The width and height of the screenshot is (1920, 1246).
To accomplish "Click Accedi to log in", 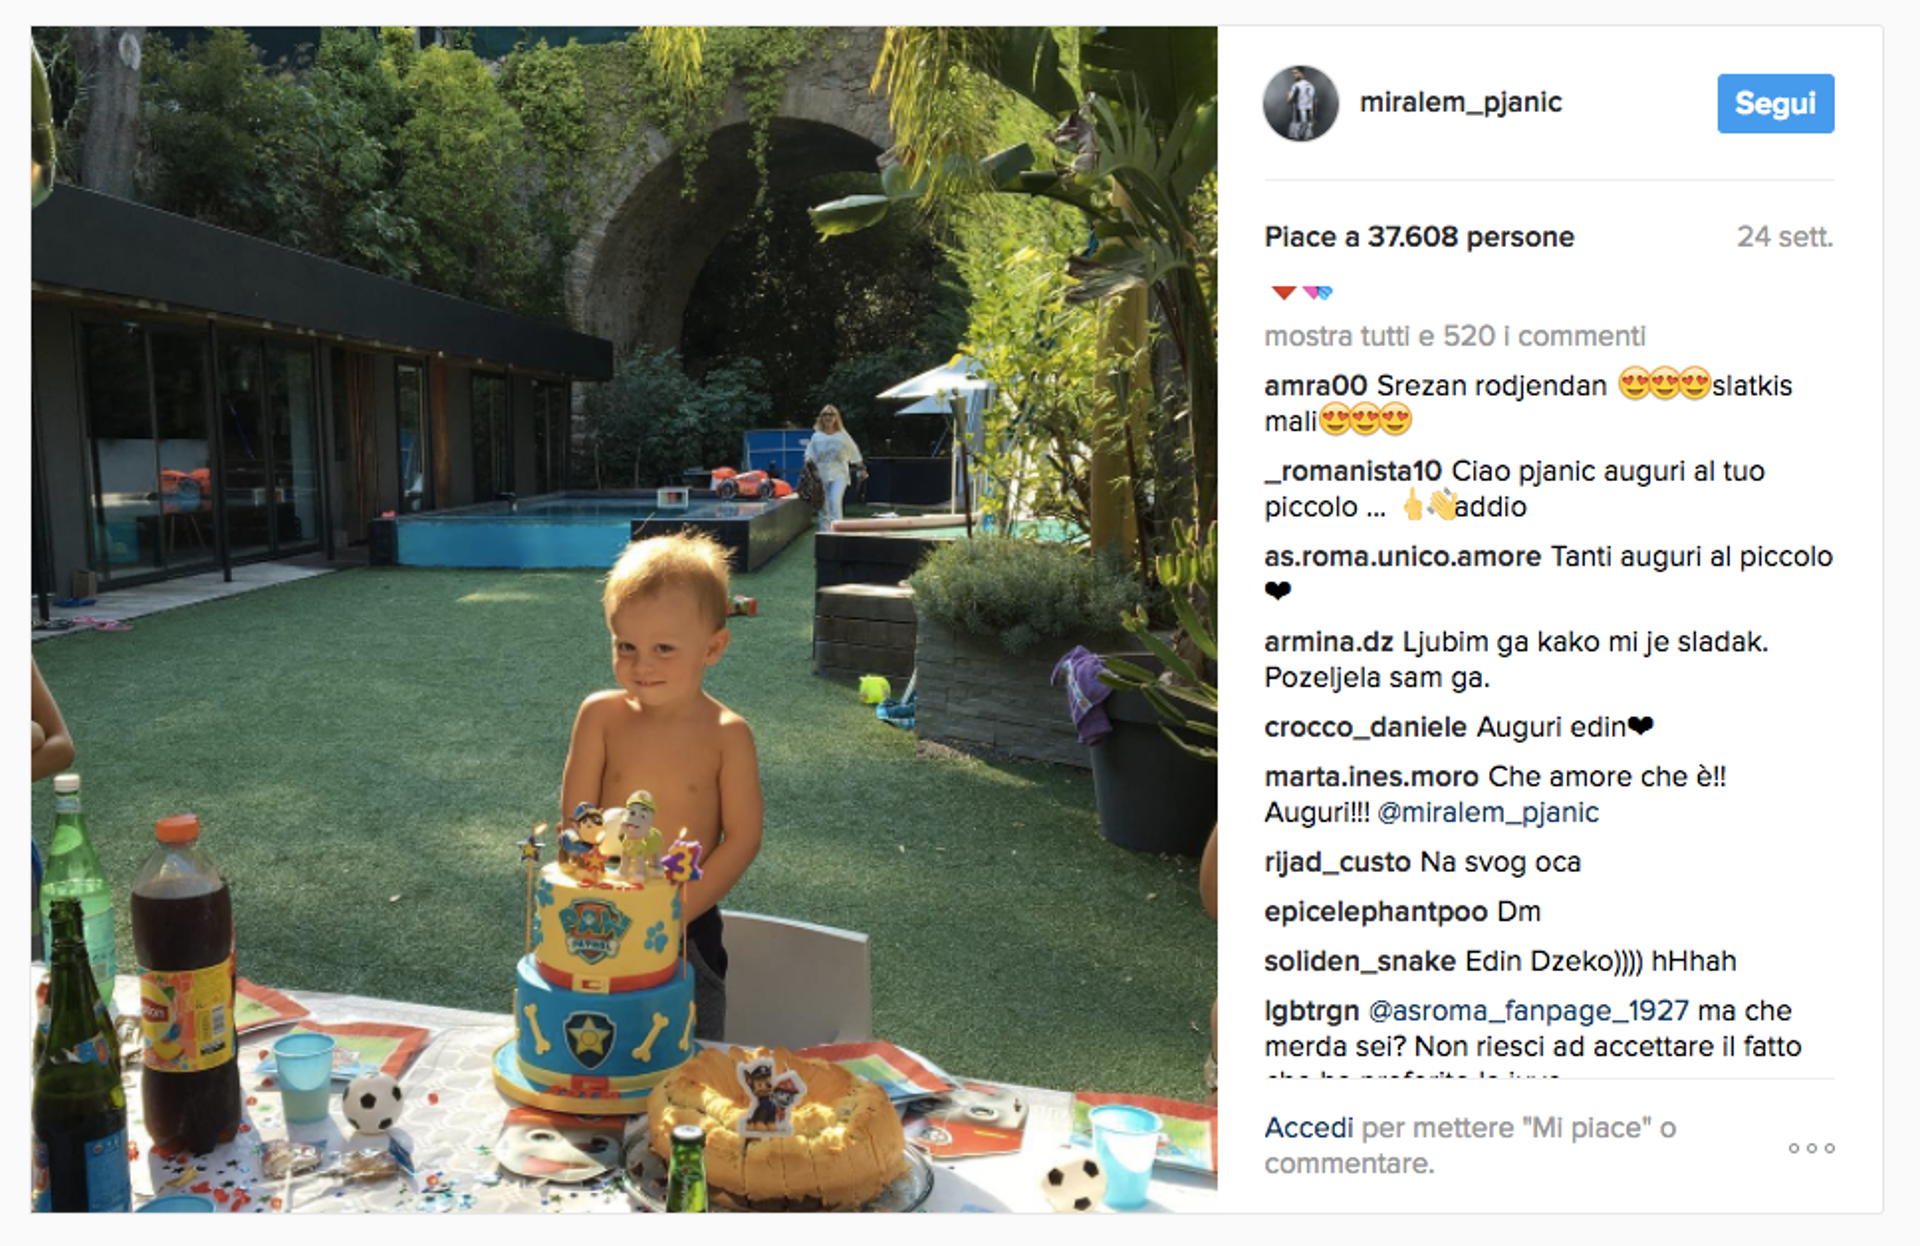I will click(x=1308, y=1128).
